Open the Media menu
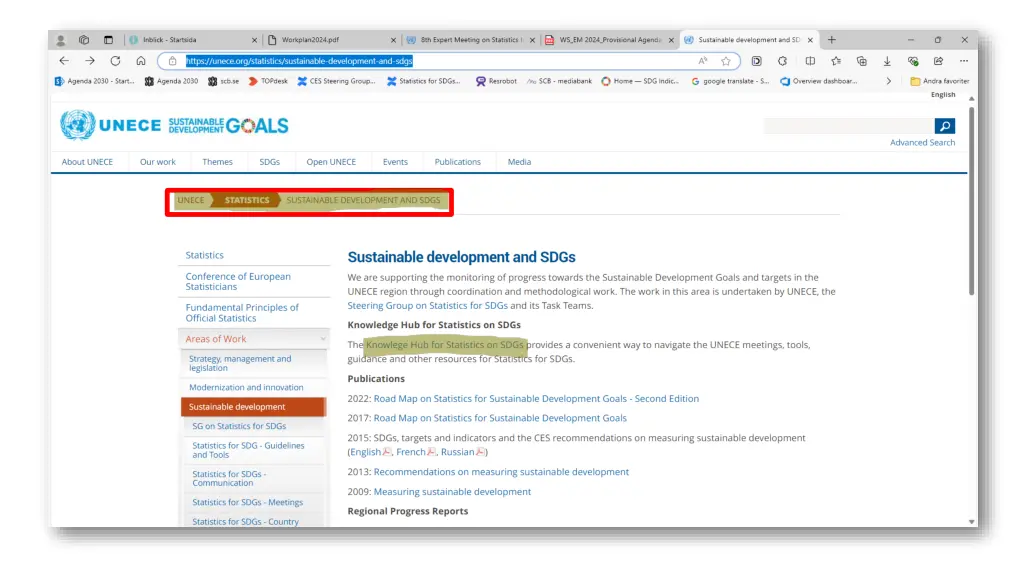Viewport: 1024px width, 576px height. (x=519, y=162)
